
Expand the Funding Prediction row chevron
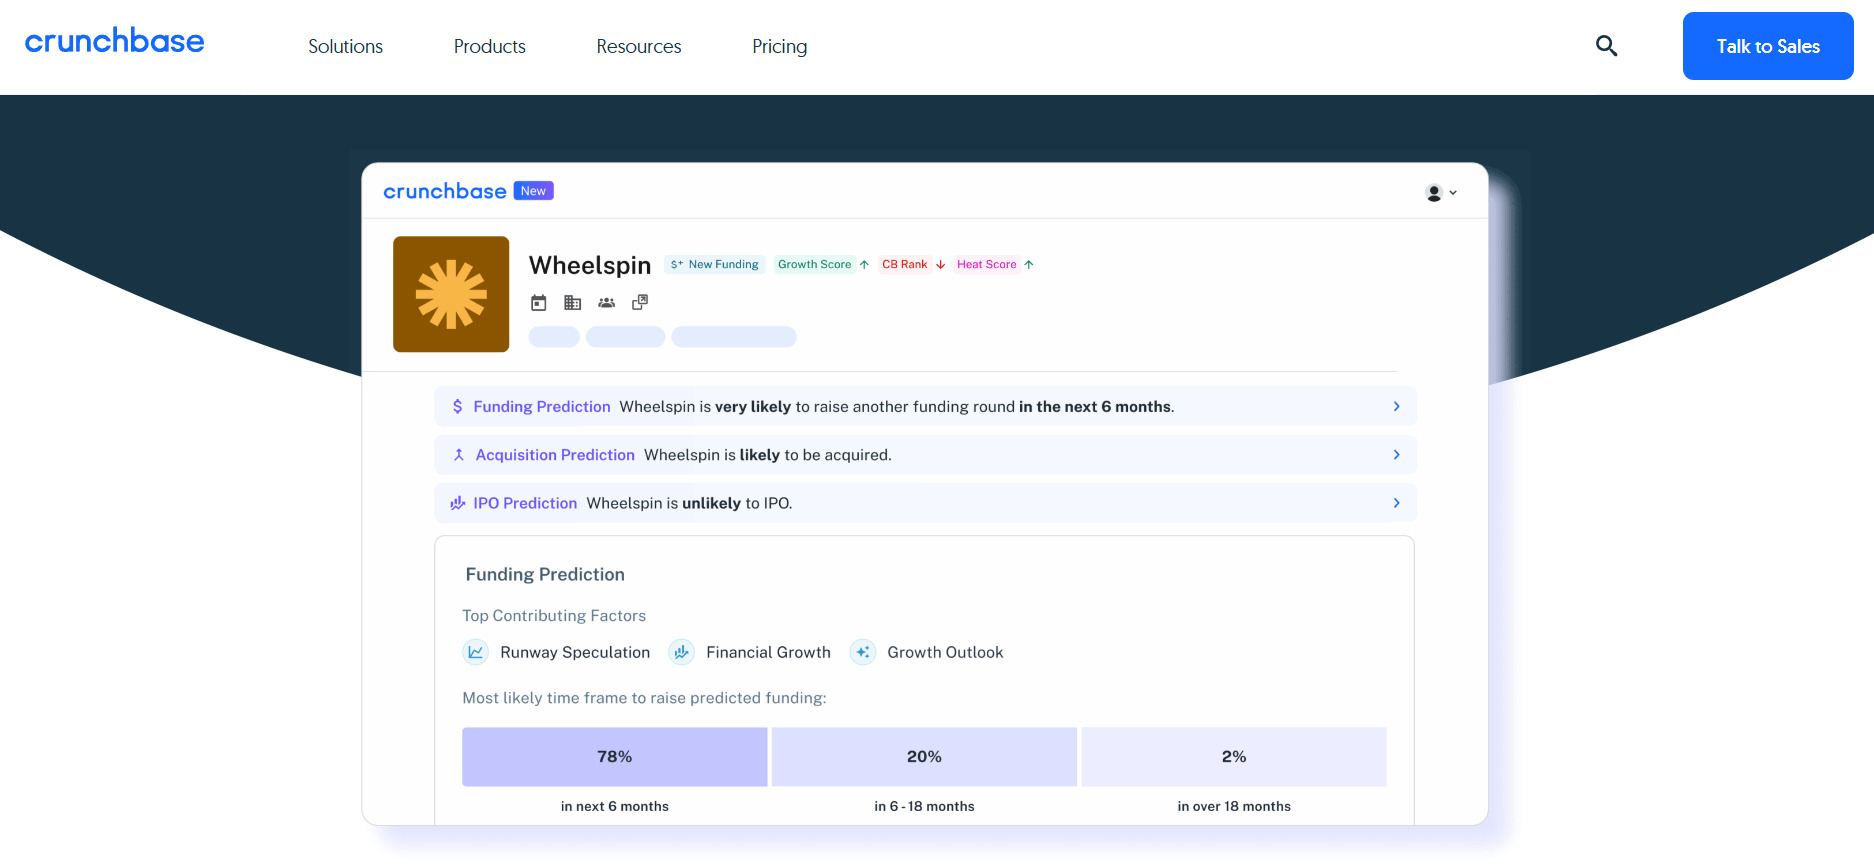coord(1396,406)
